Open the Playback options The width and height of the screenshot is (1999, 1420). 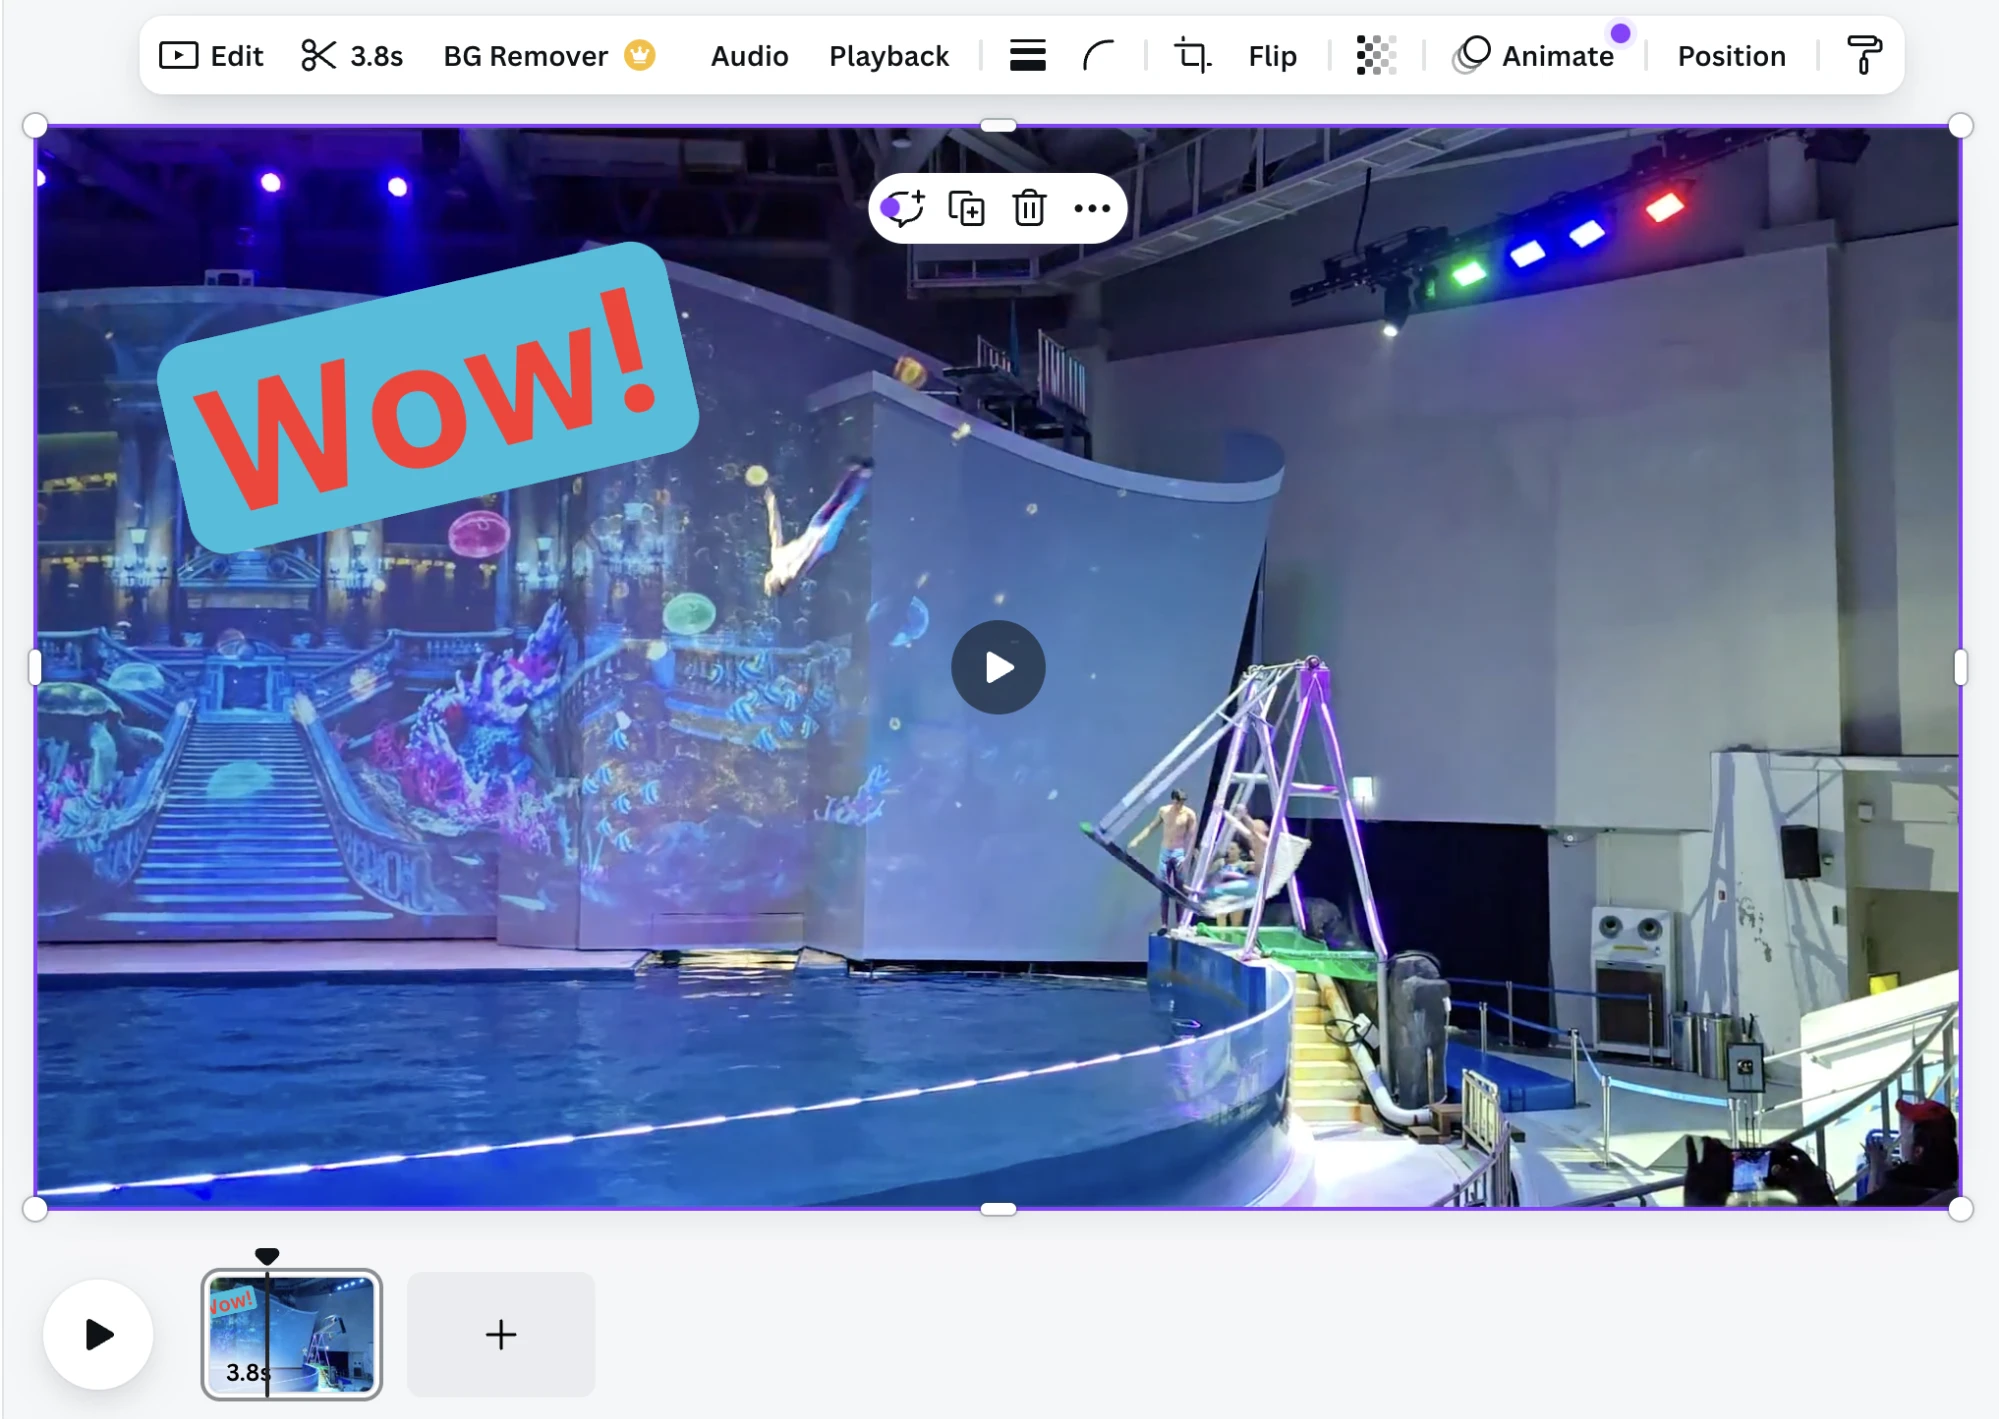[x=888, y=55]
